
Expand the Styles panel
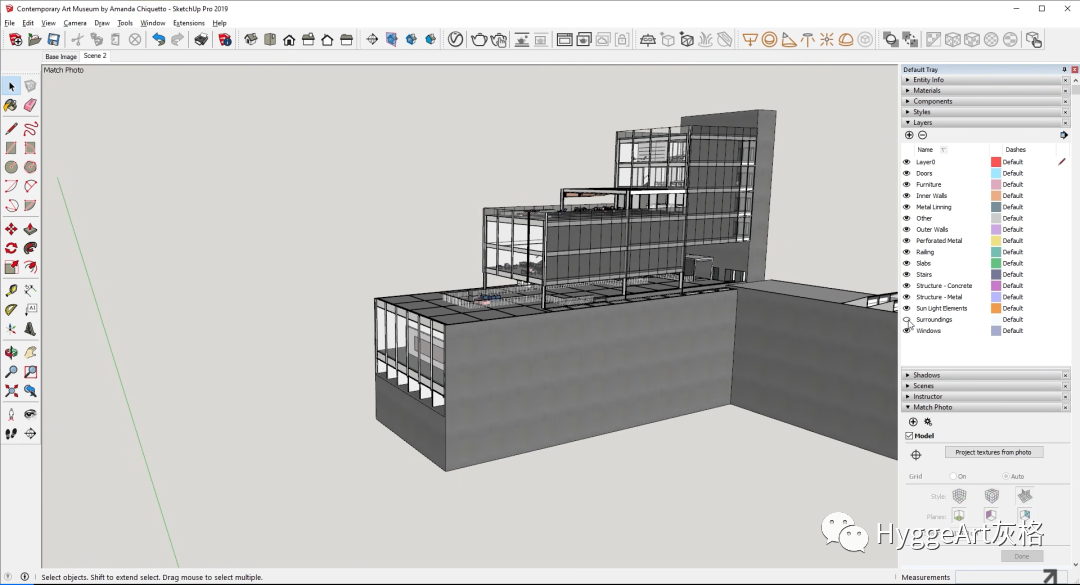pos(985,112)
